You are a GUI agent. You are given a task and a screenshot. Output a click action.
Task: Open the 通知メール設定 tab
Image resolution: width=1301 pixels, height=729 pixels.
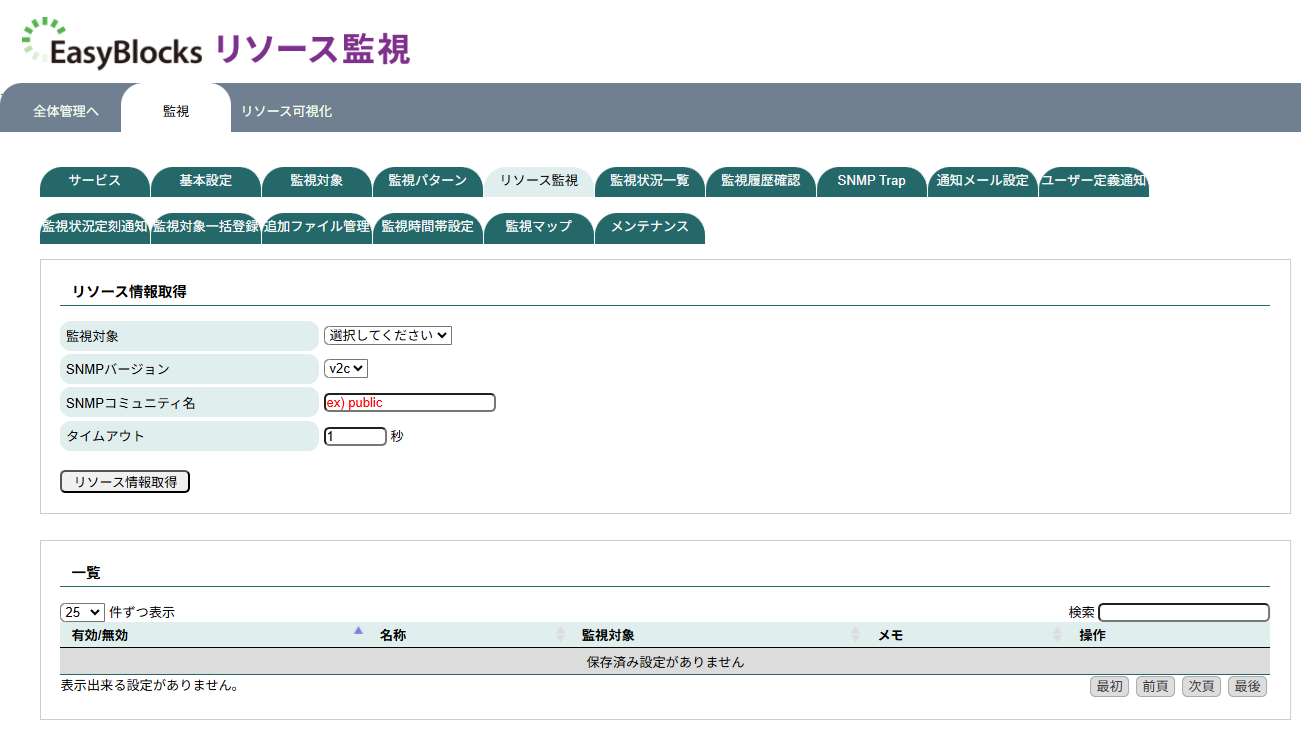click(982, 181)
